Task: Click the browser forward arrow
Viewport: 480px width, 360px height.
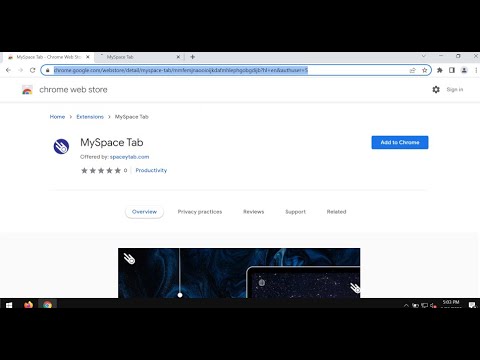Action: coord(20,70)
